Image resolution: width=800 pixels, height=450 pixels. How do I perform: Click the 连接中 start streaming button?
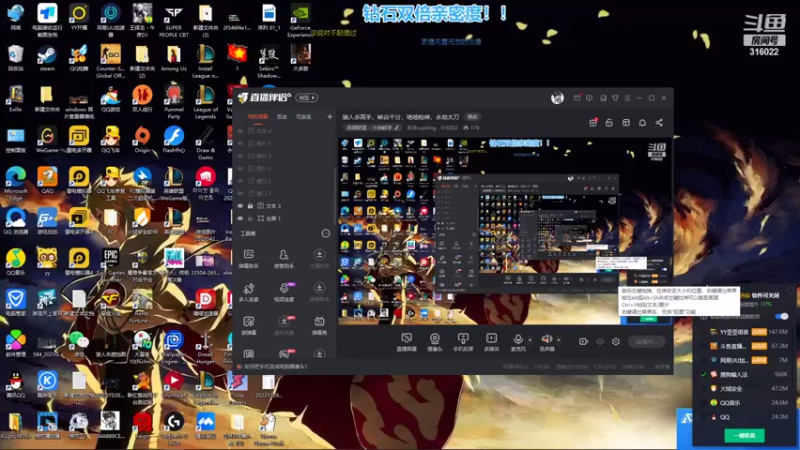(x=646, y=341)
